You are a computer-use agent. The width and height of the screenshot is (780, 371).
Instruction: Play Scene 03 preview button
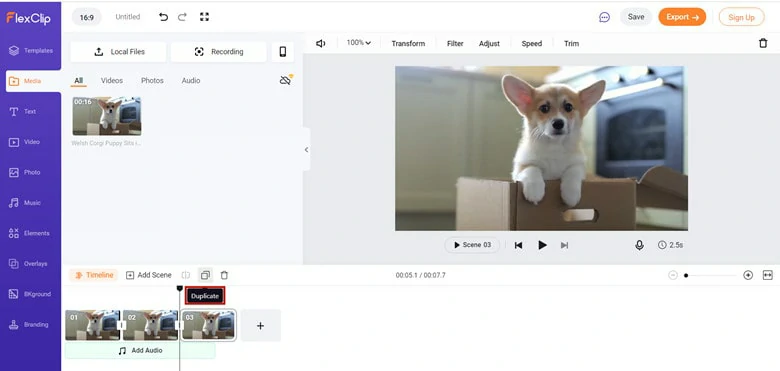(472, 245)
